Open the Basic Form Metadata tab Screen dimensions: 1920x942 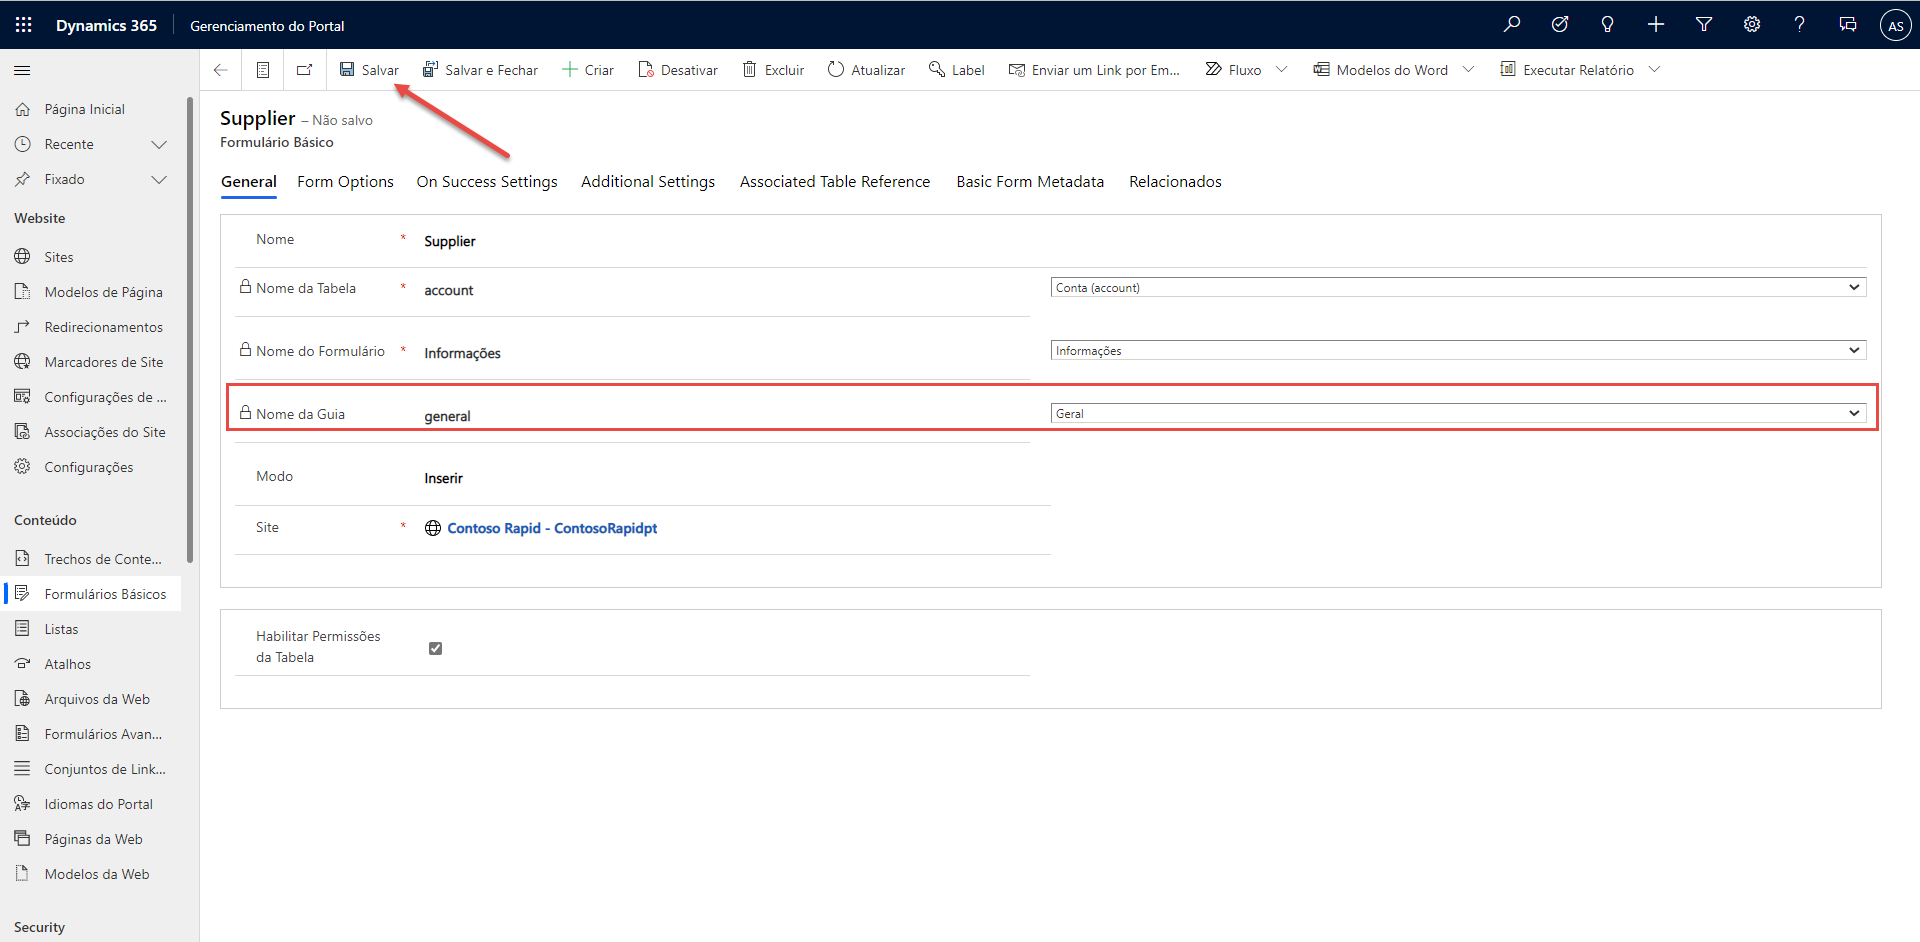(1030, 182)
